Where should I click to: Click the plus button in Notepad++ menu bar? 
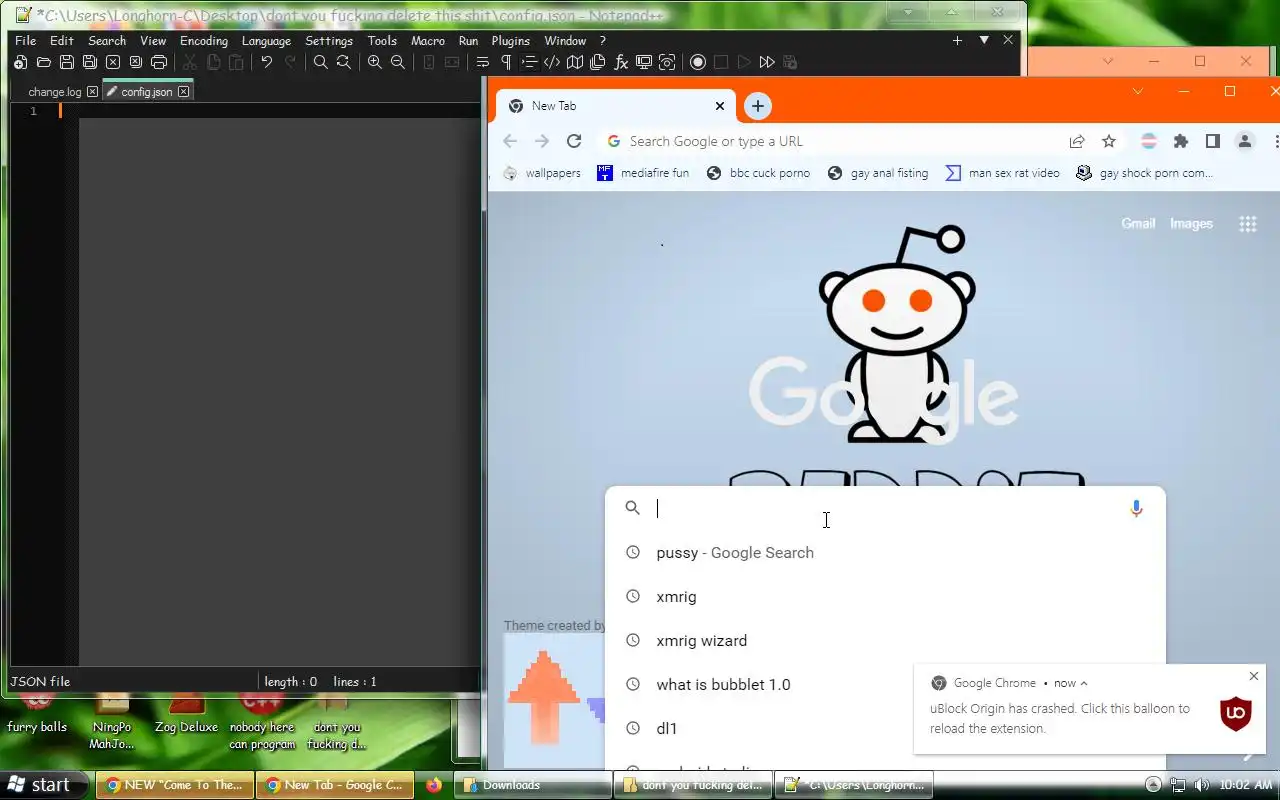tap(957, 40)
